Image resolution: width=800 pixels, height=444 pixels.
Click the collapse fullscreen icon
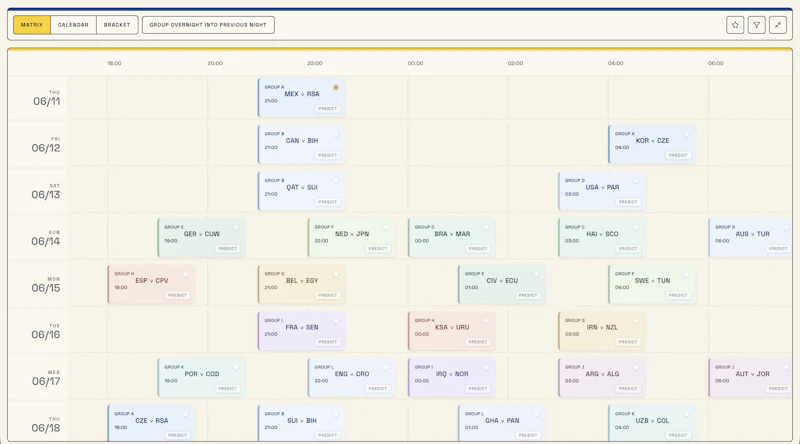[x=778, y=25]
